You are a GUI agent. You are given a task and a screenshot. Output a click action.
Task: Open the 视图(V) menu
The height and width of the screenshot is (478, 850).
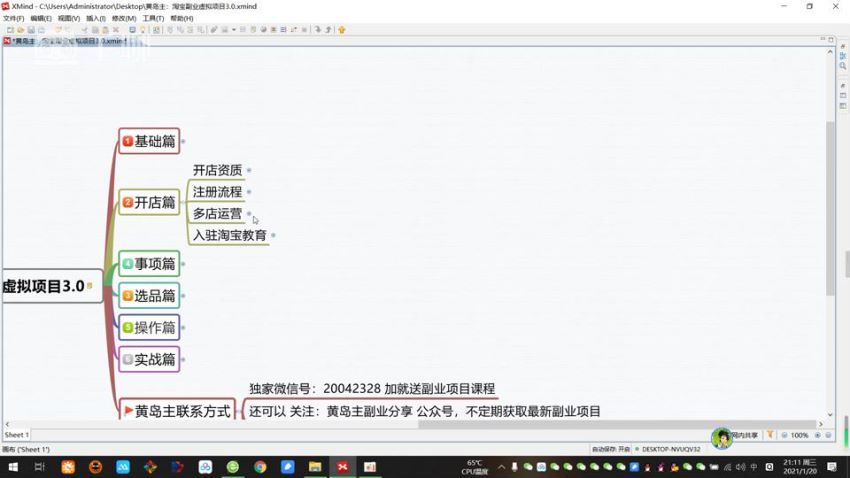pos(69,18)
